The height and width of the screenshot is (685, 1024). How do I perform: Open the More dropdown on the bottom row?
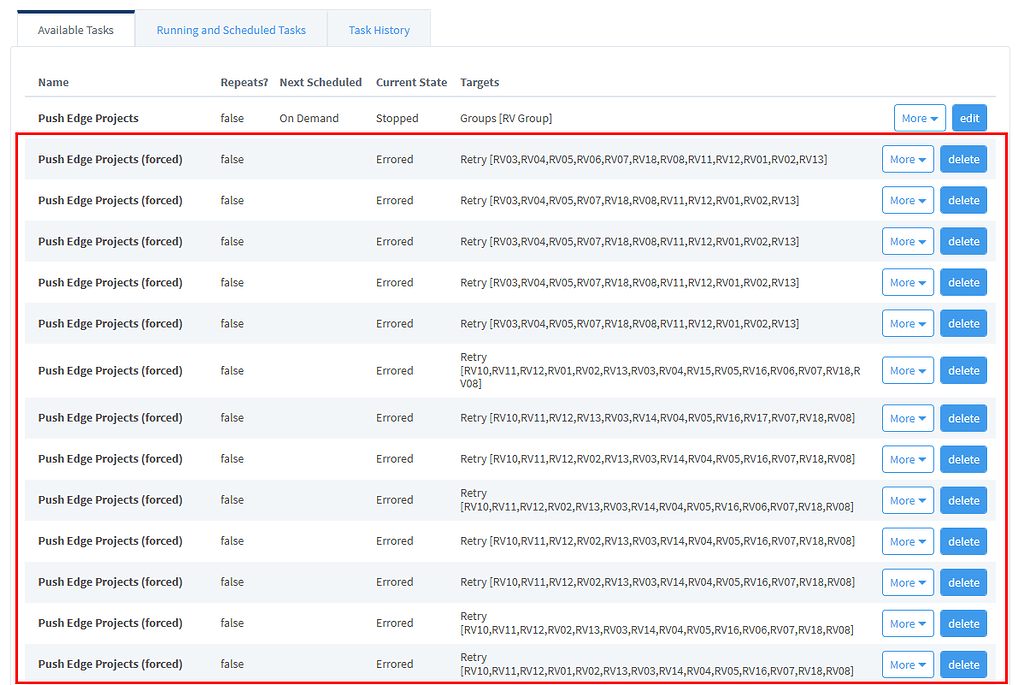[907, 664]
